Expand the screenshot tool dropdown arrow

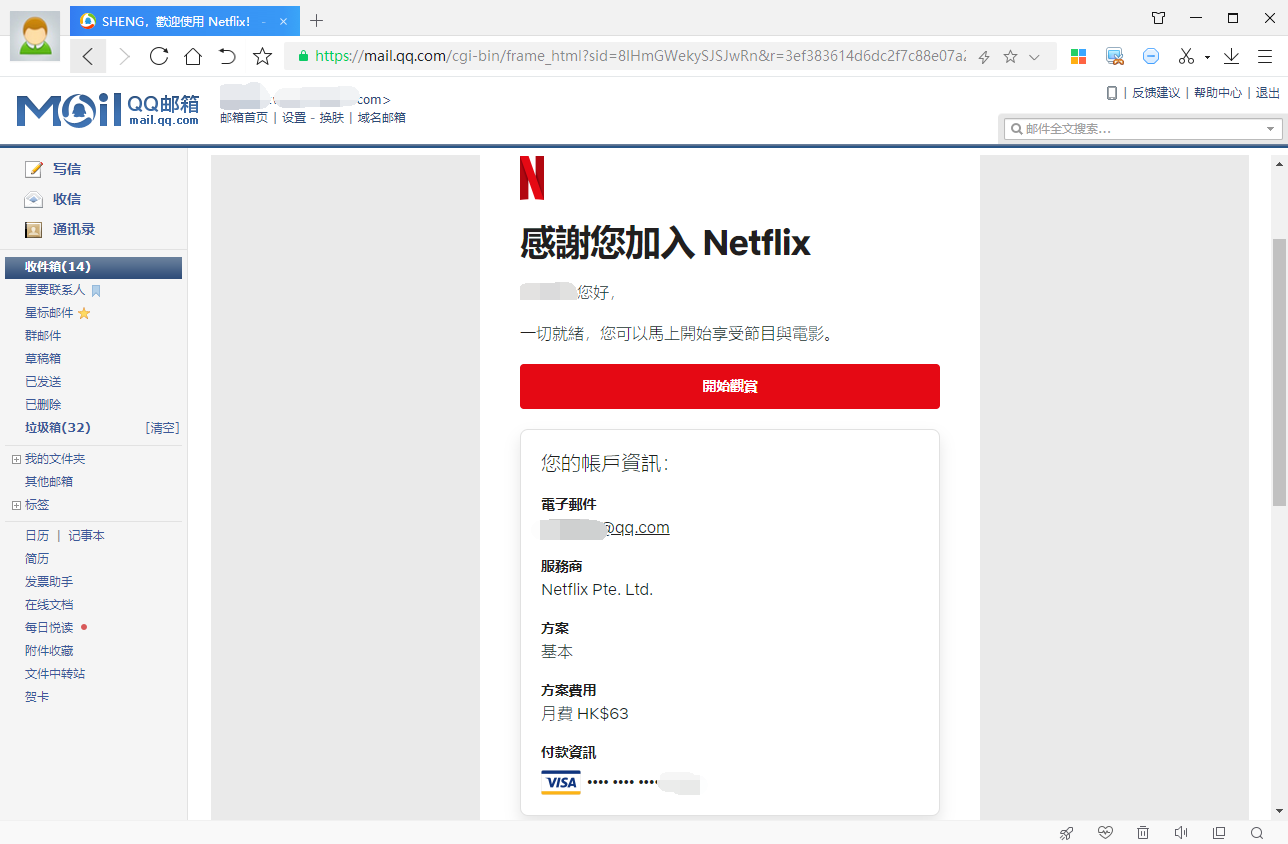pyautogui.click(x=1207, y=58)
